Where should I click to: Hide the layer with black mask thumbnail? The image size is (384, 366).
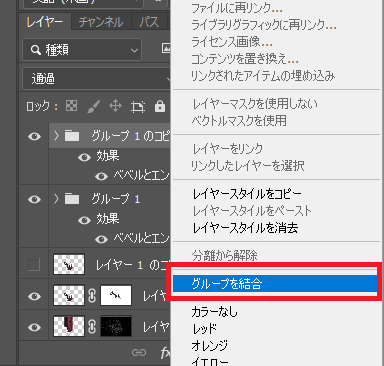(x=34, y=327)
